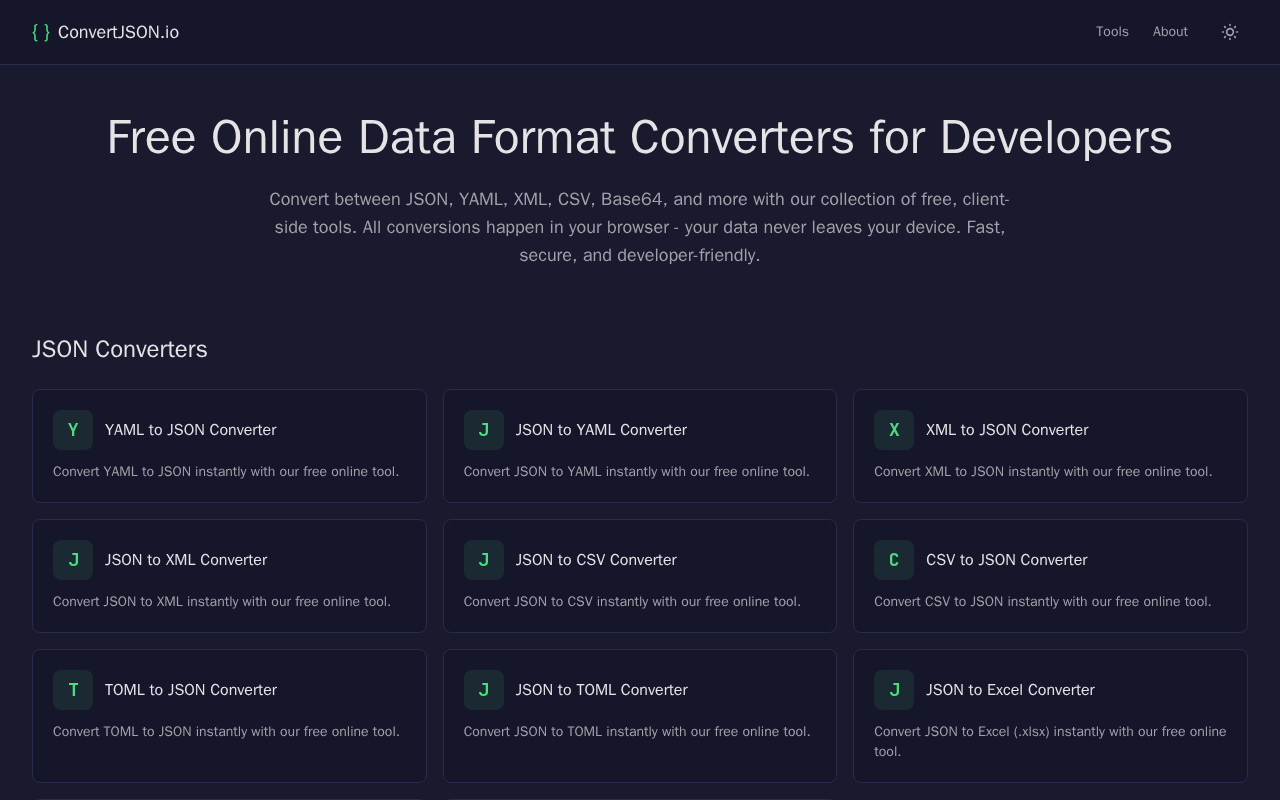This screenshot has width=1280, height=800.
Task: Click the CSV to JSON description text
Action: click(1042, 602)
